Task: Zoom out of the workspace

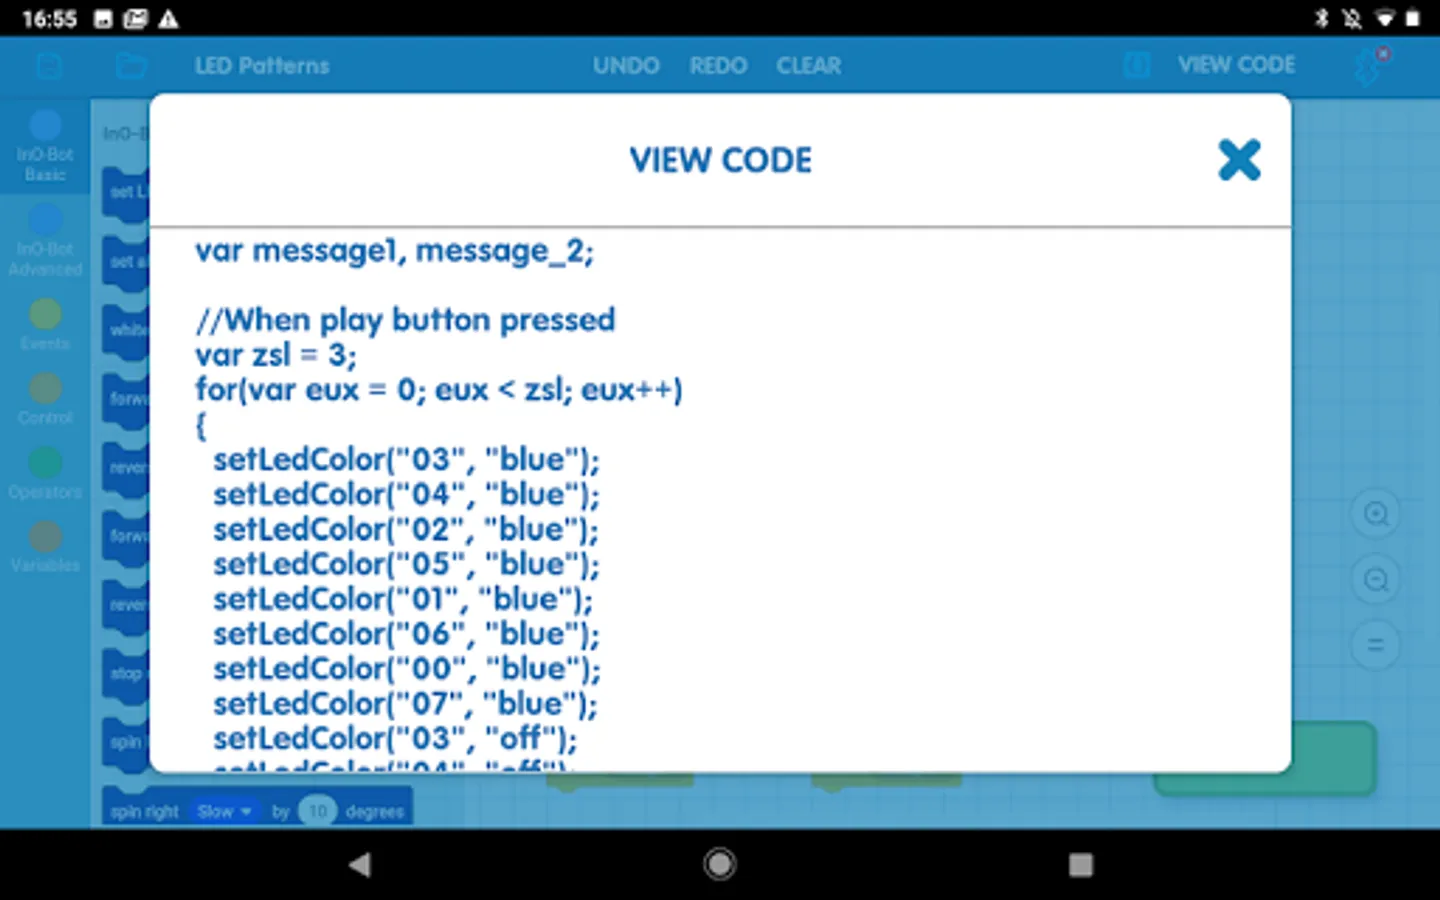Action: [x=1376, y=579]
